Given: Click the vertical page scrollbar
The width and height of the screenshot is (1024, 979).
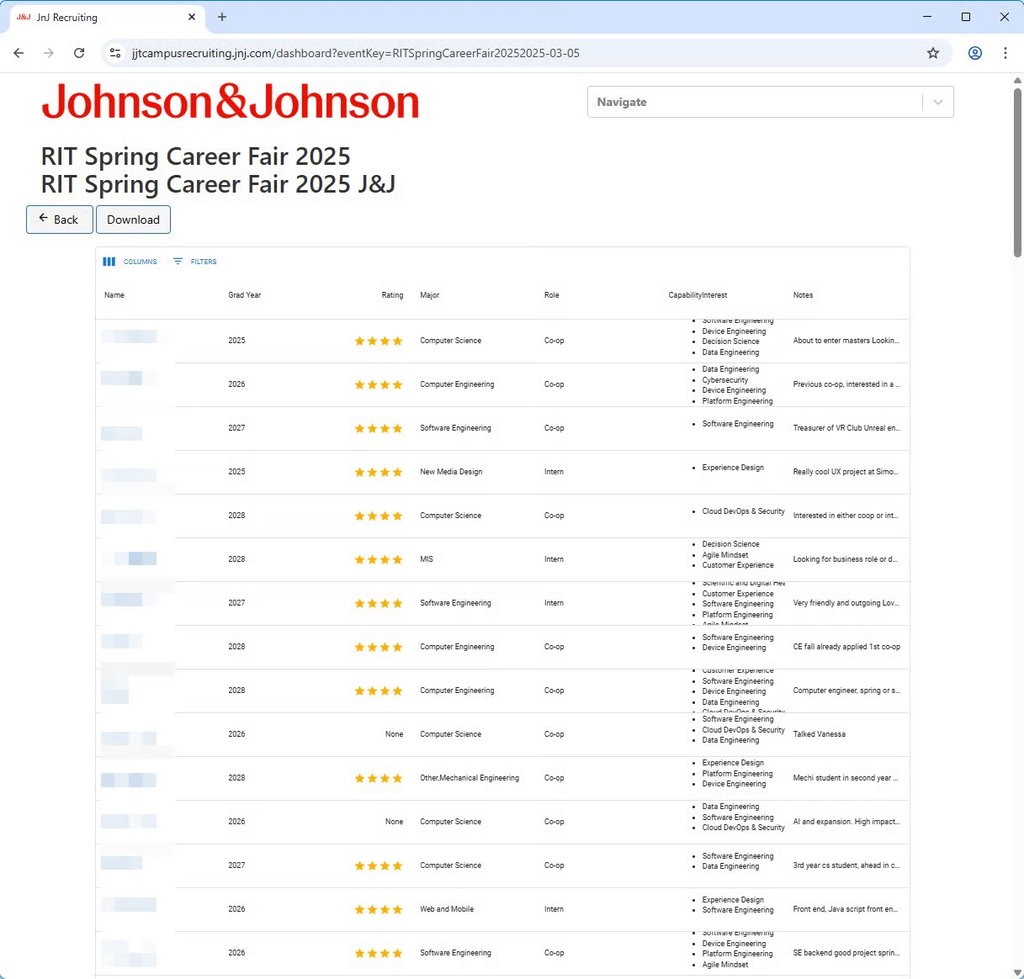Looking at the screenshot, I should click(1017, 172).
